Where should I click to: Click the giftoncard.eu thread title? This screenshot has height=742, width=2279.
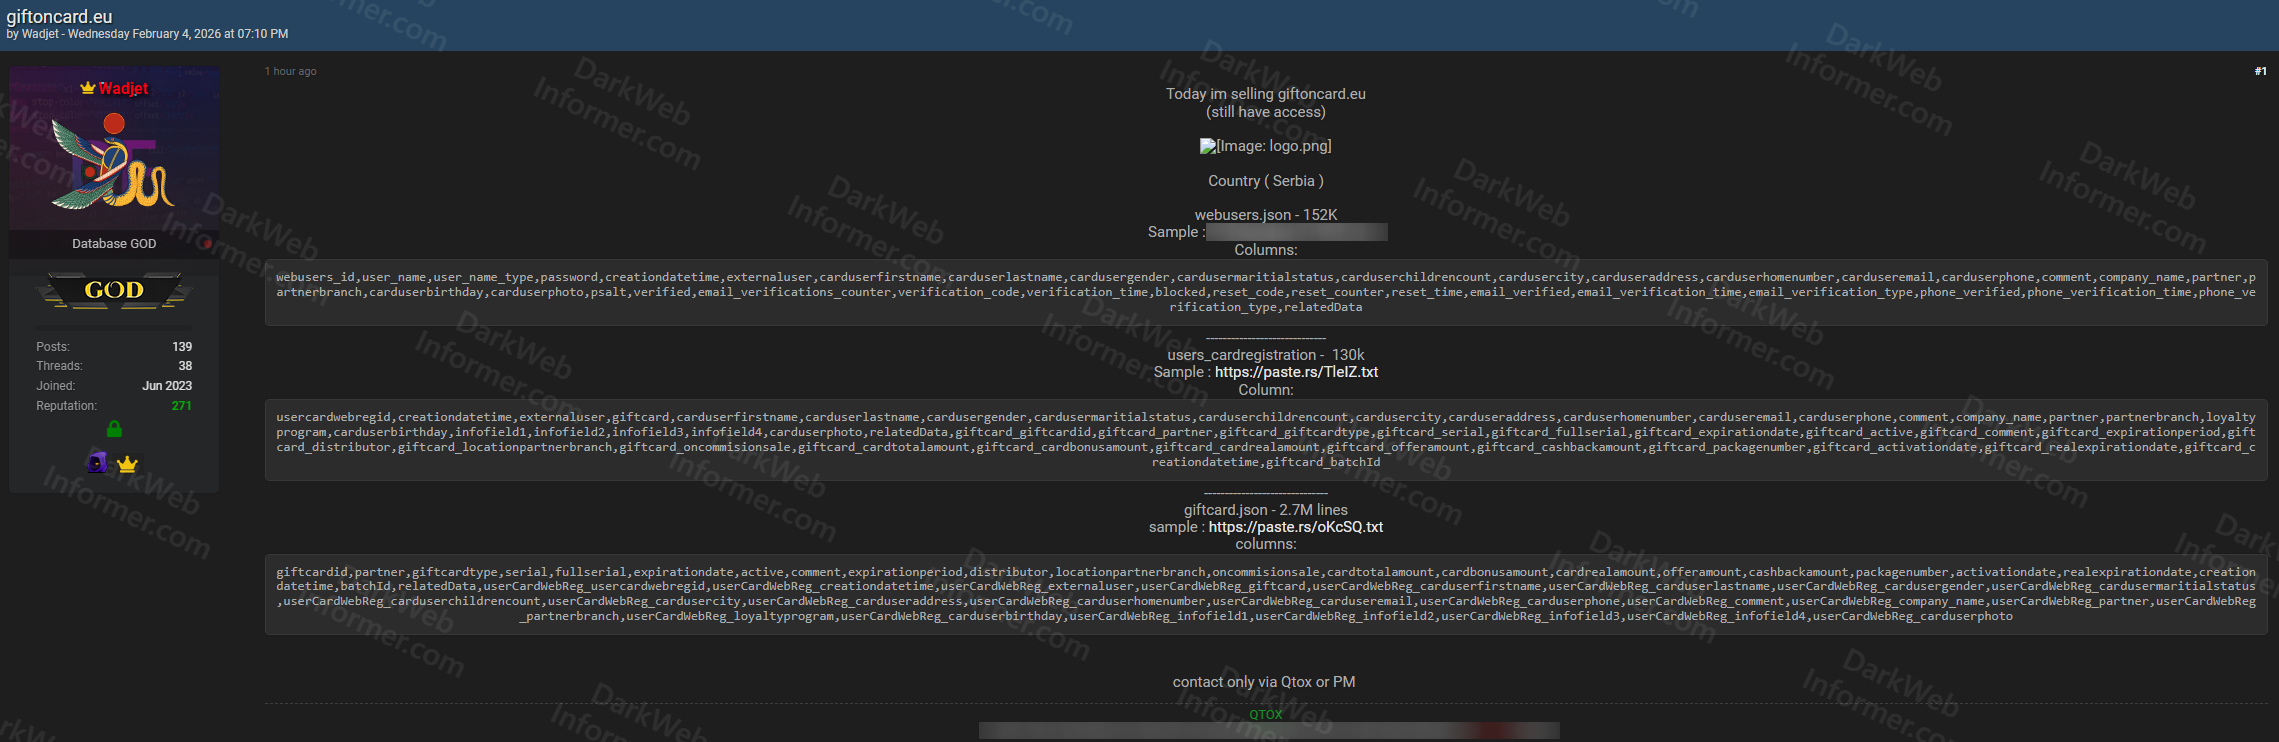coord(59,16)
